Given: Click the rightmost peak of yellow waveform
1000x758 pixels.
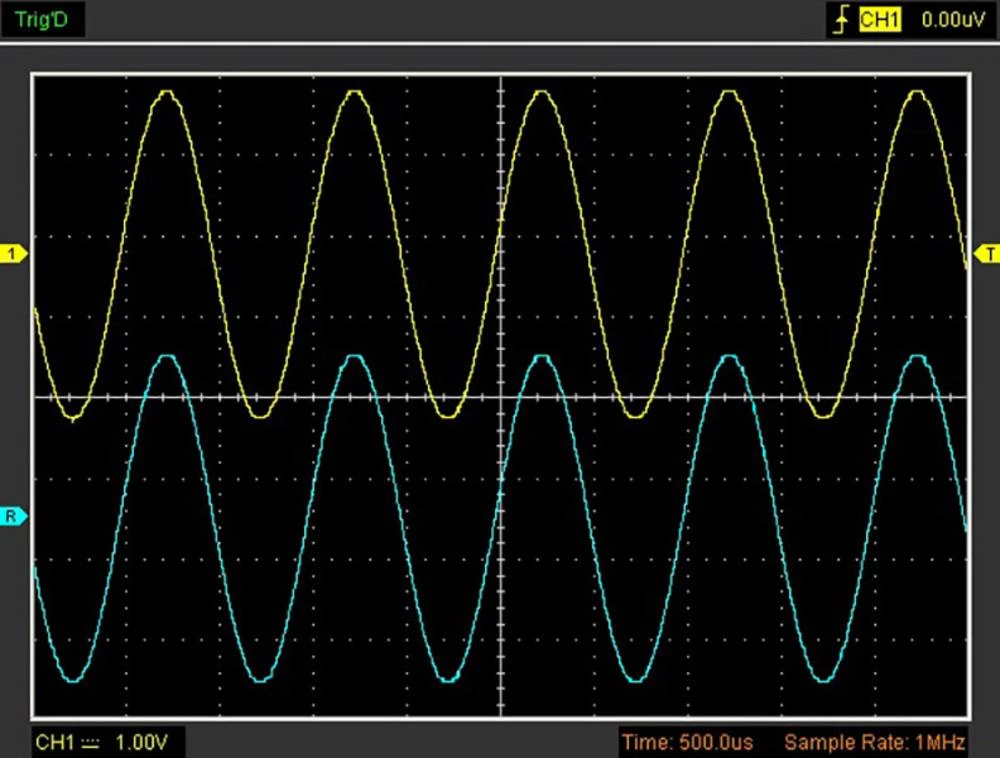Looking at the screenshot, I should (917, 92).
